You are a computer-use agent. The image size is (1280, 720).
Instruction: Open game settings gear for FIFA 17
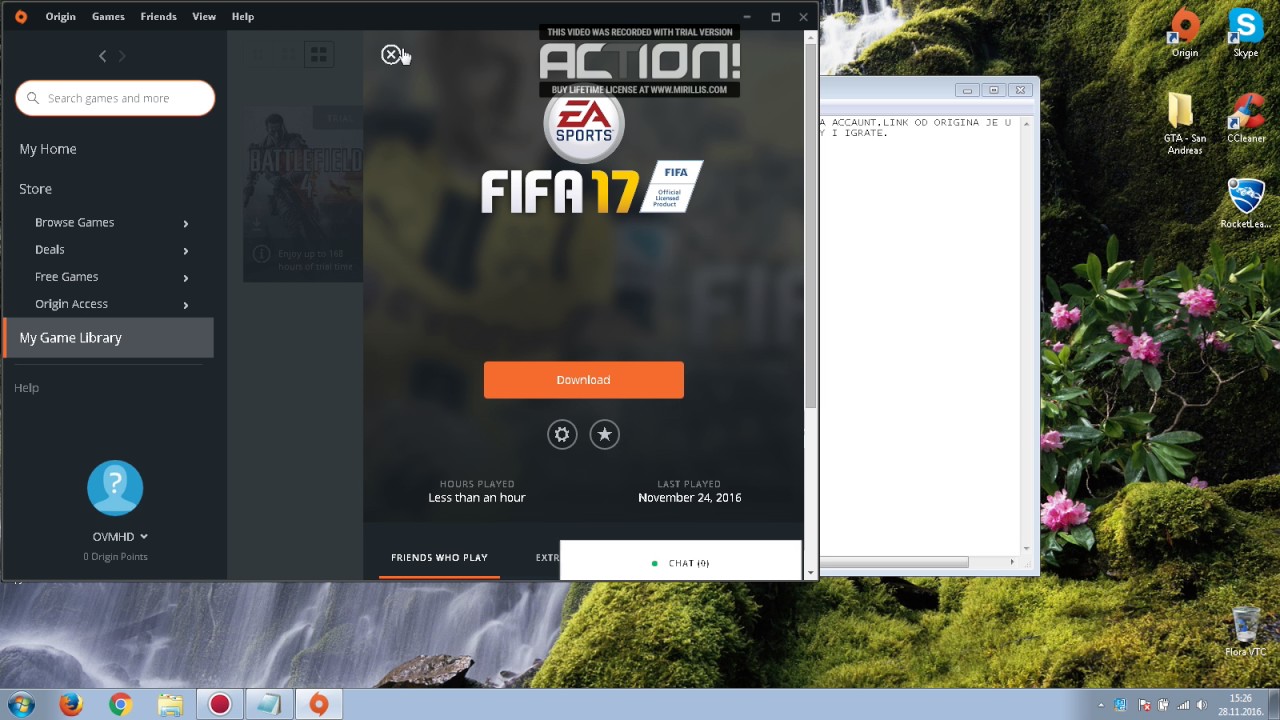pyautogui.click(x=562, y=434)
